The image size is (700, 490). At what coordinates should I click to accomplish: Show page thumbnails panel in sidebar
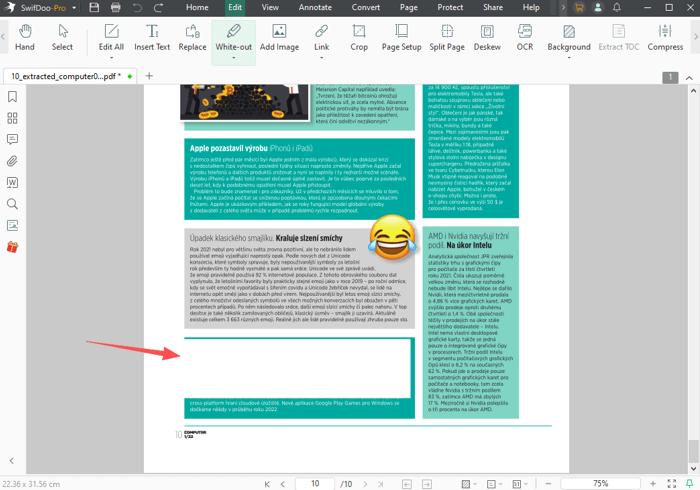point(12,118)
